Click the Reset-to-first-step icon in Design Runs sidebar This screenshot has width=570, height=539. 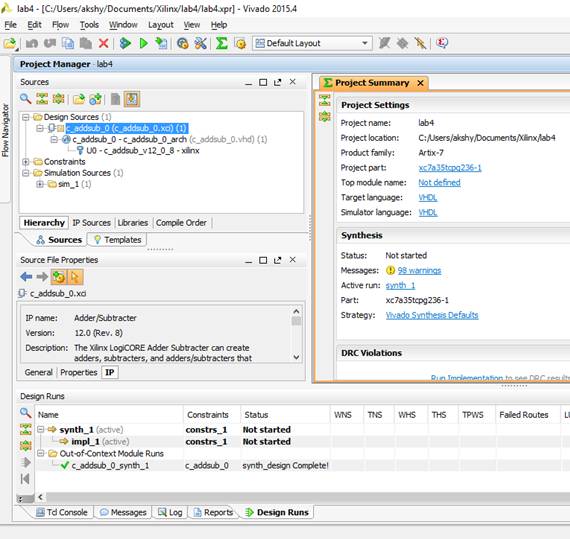tap(25, 479)
